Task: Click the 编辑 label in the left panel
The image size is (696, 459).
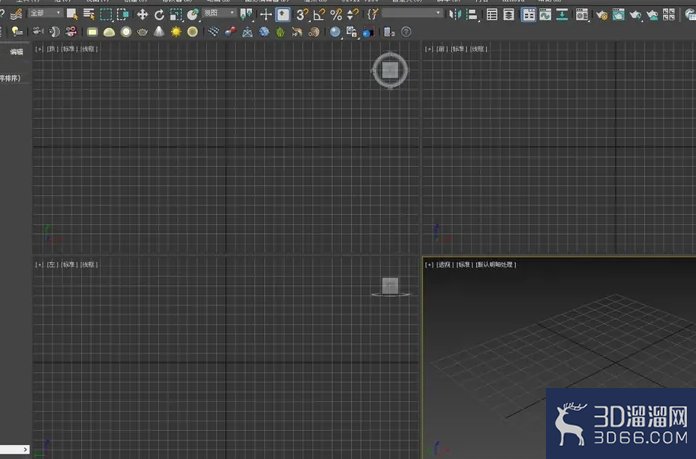Action: (x=16, y=52)
